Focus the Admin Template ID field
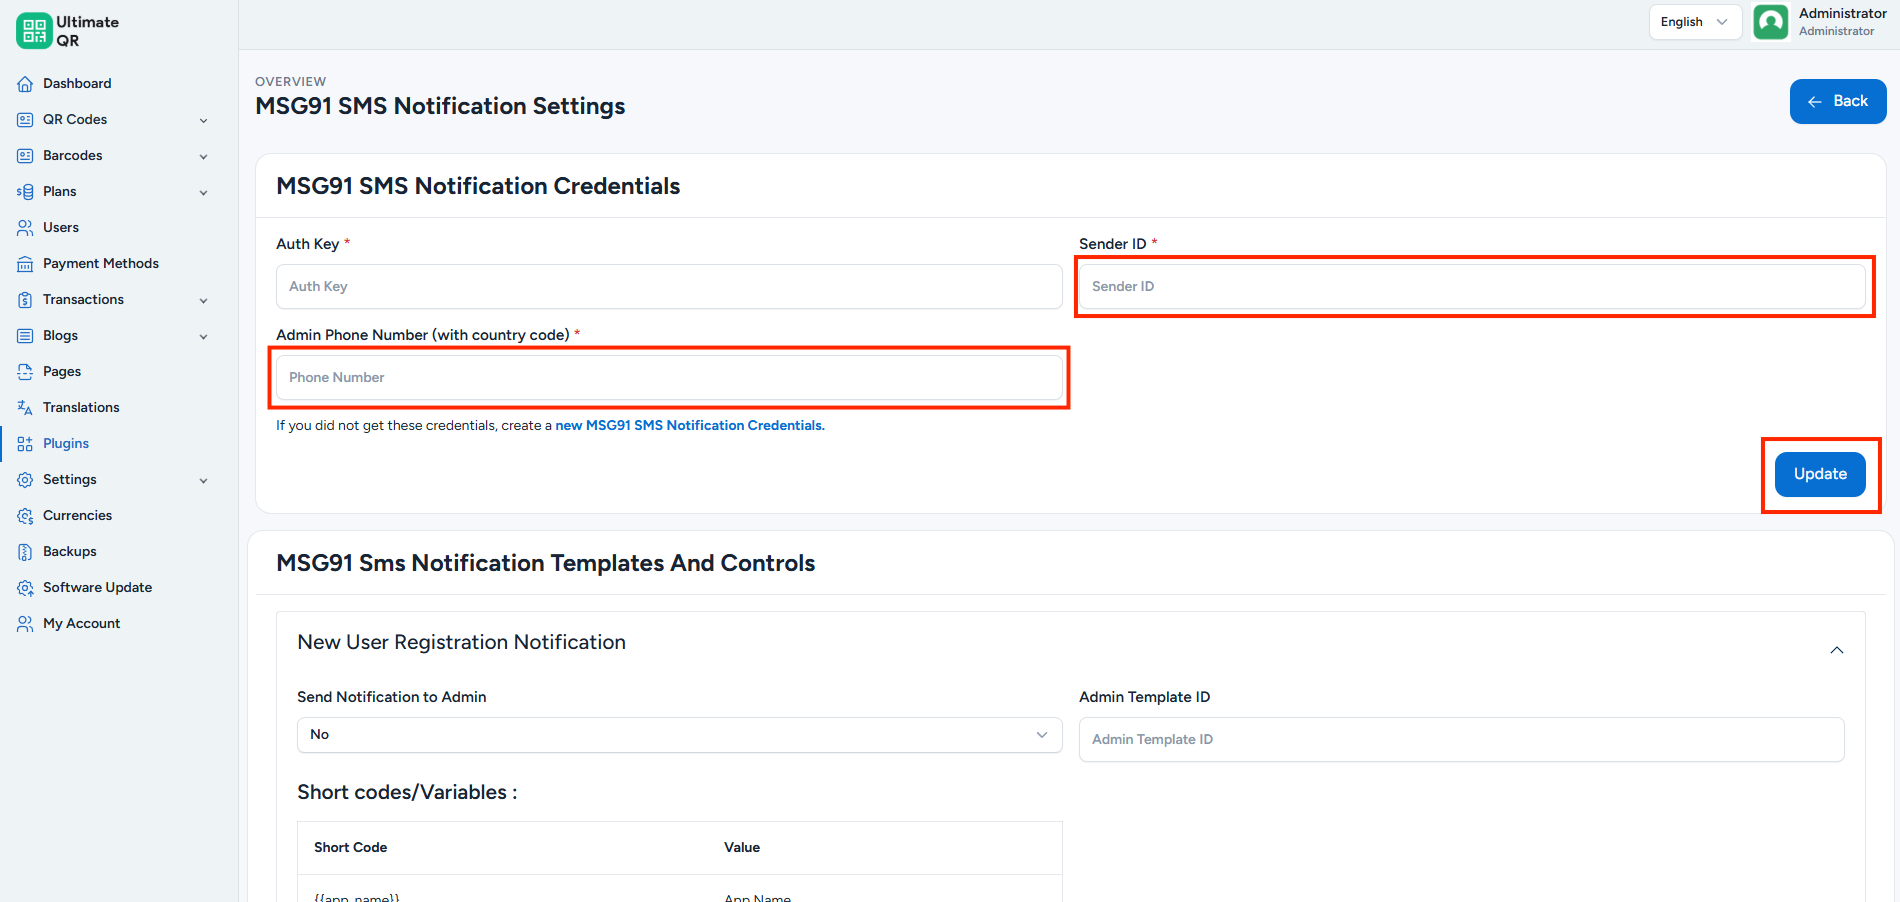Viewport: 1900px width, 902px height. tap(1461, 740)
